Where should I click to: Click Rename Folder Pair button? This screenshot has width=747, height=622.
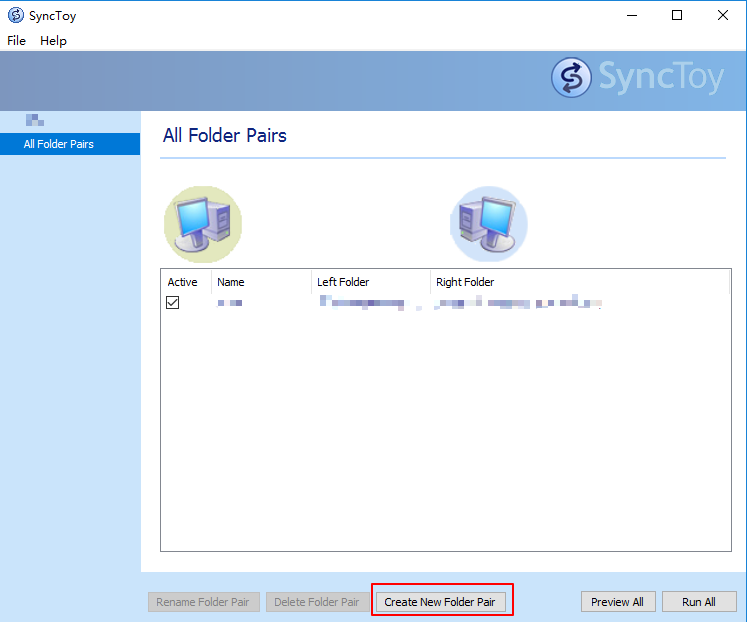coord(204,602)
